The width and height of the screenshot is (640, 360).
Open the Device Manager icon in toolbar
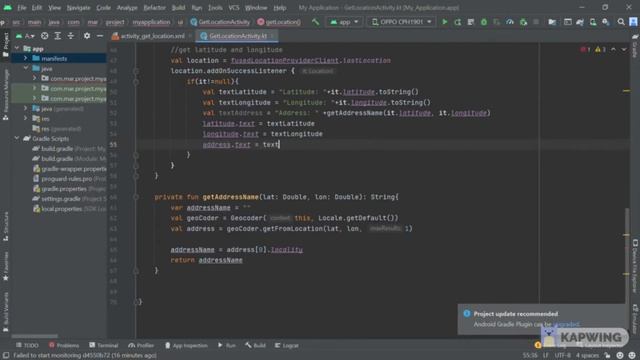point(593,22)
